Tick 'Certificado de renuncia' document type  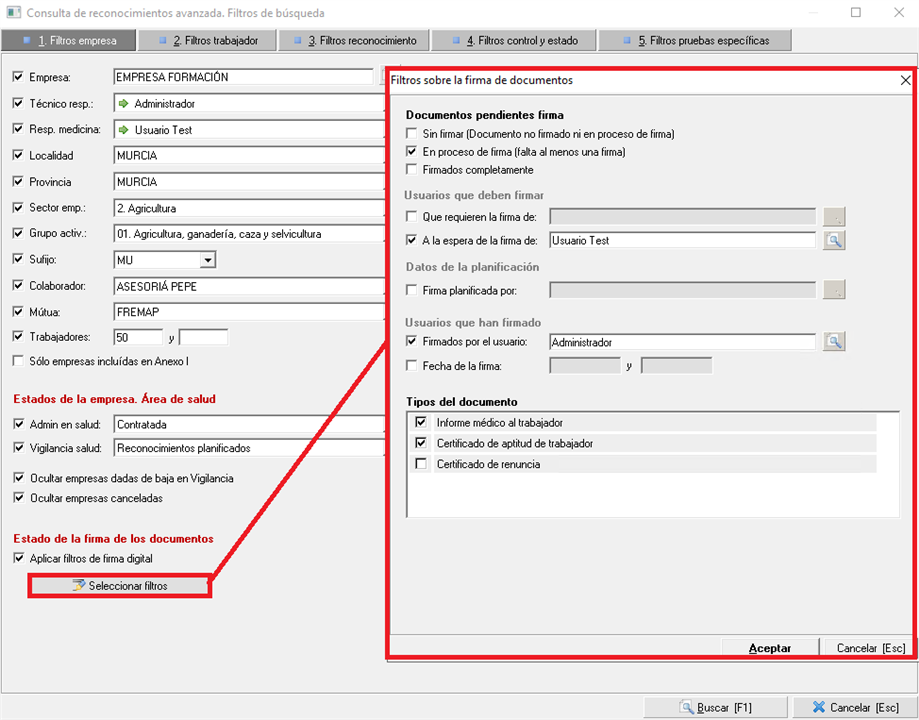[421, 464]
